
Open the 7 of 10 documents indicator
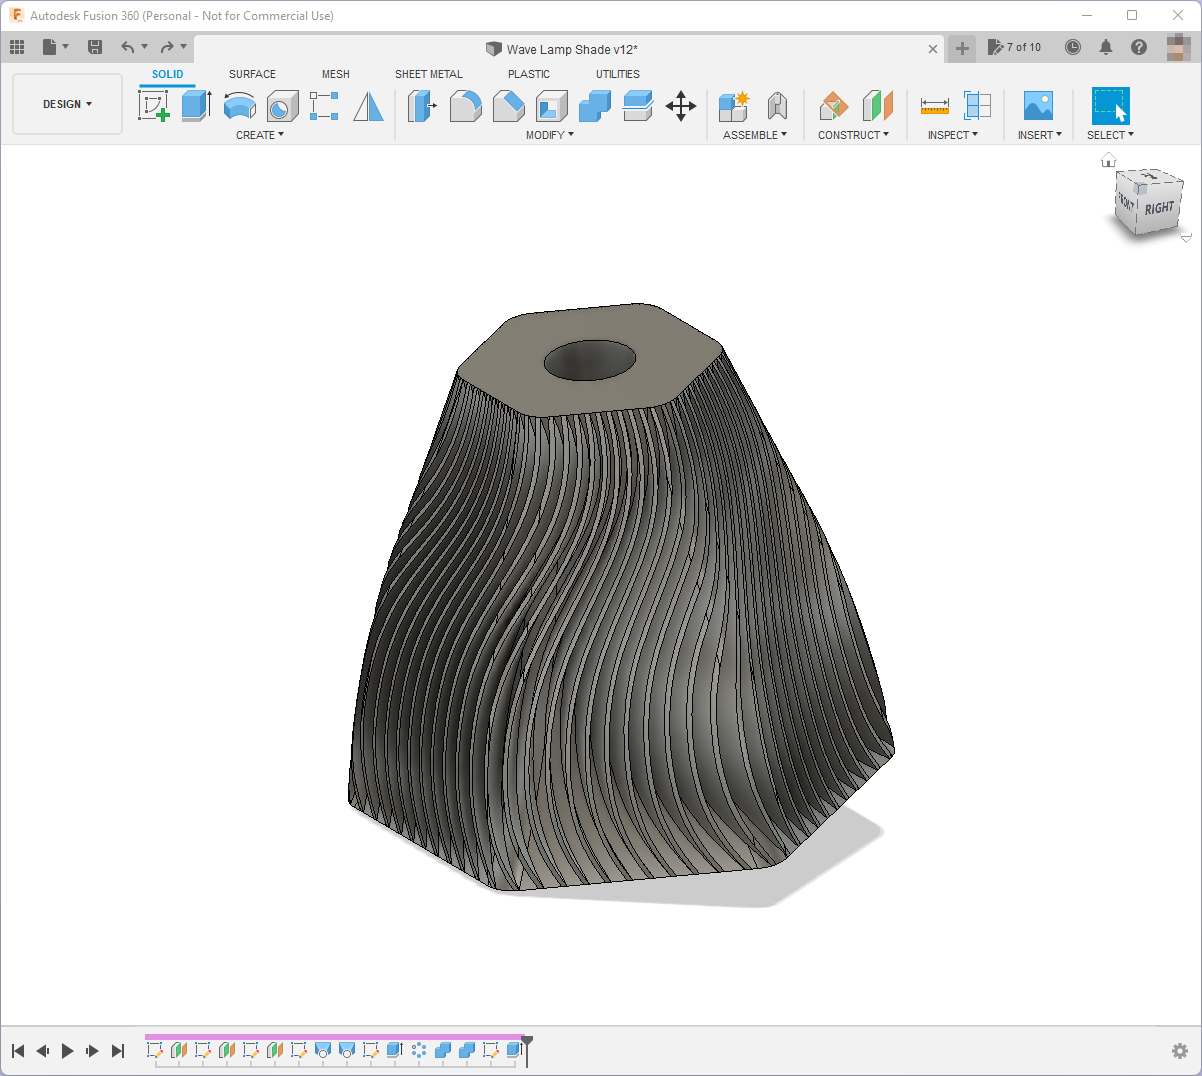point(1015,47)
